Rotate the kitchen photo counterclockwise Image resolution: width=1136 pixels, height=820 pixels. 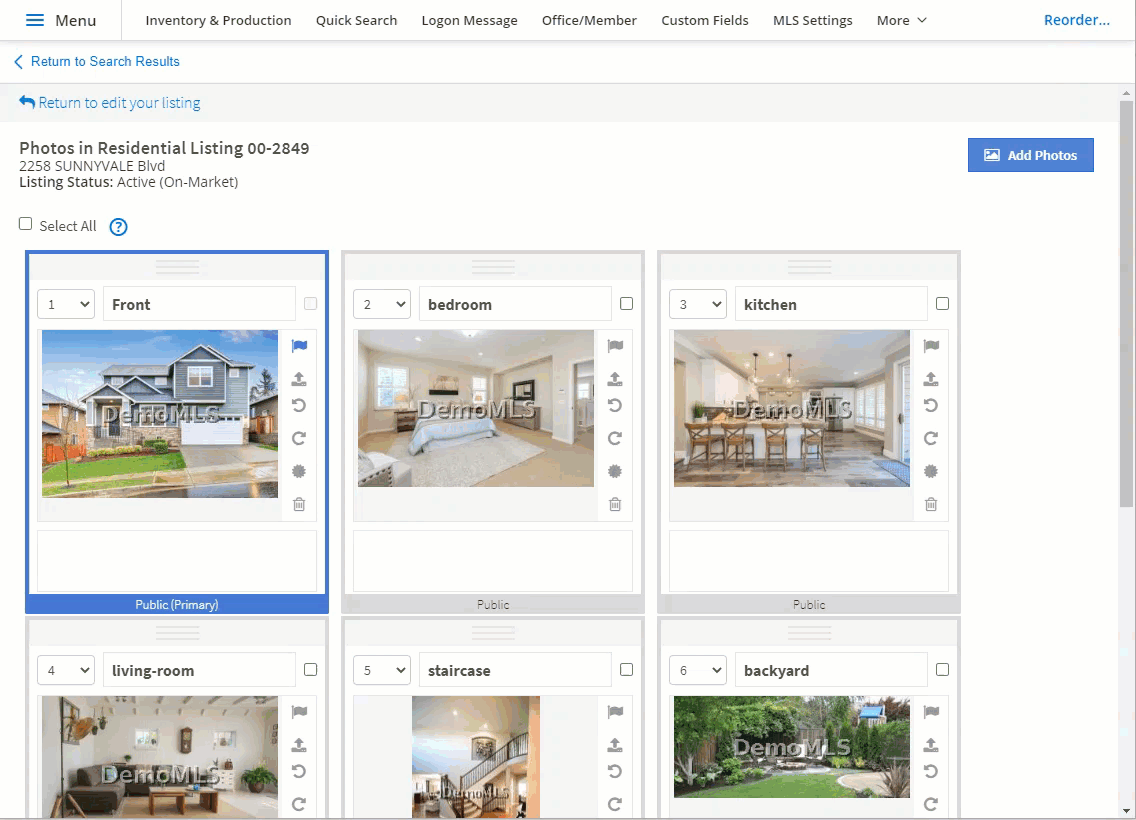pyautogui.click(x=931, y=406)
